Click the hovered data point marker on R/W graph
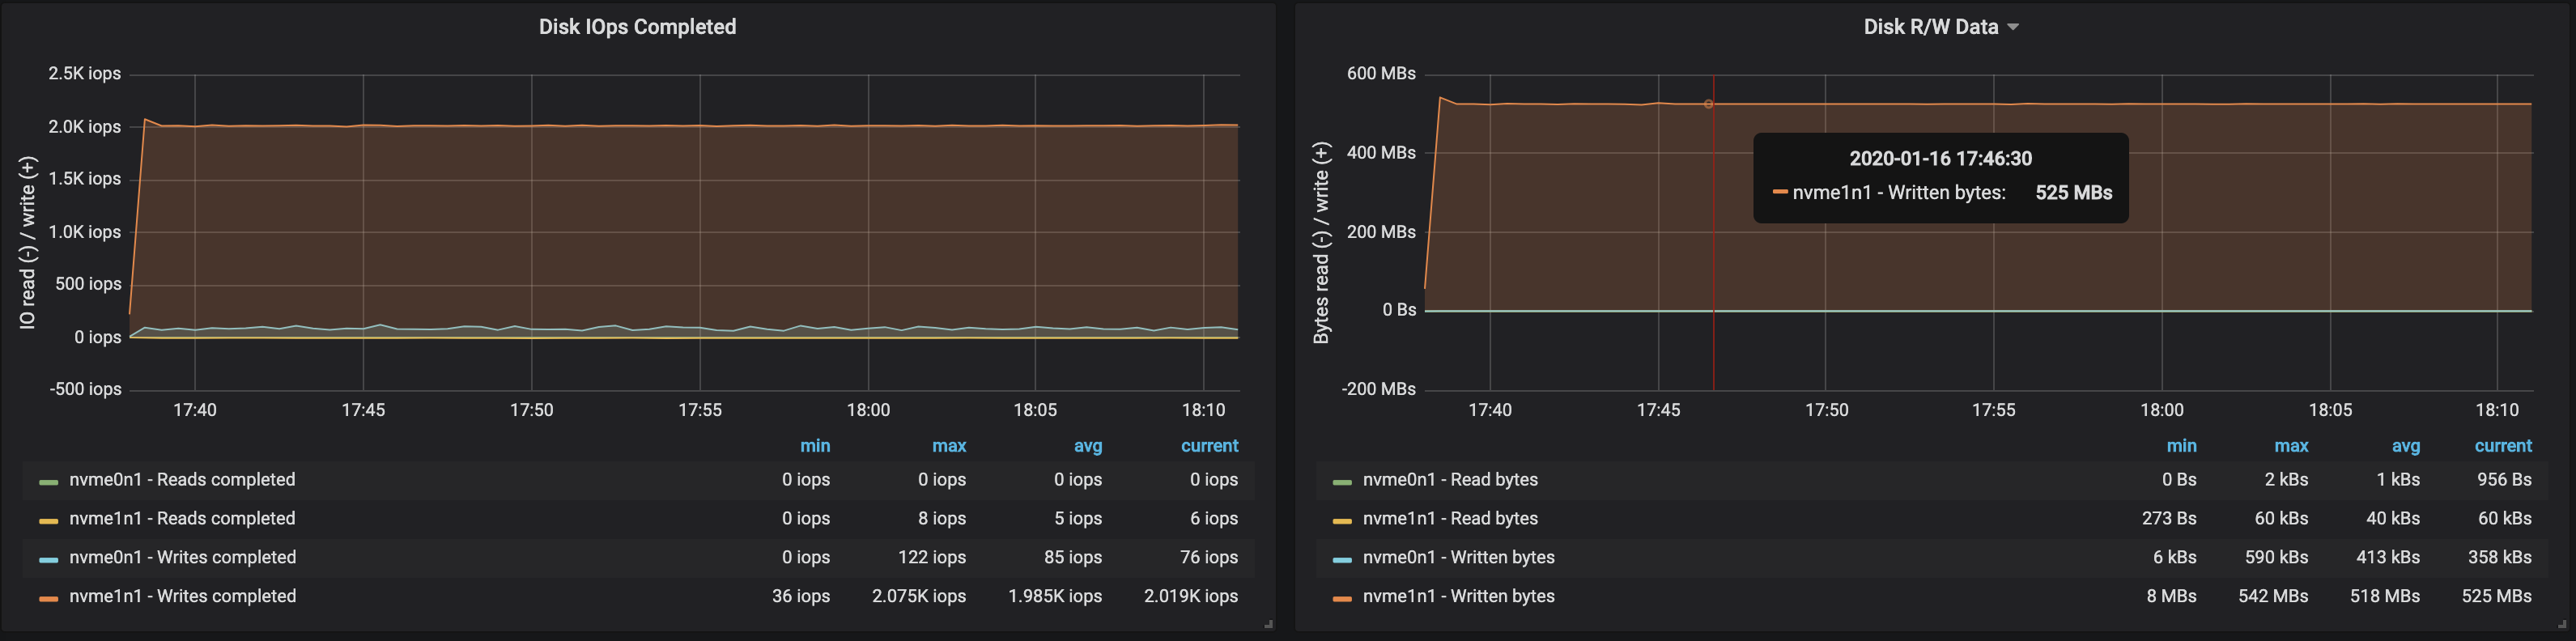2576x641 pixels. pyautogui.click(x=1708, y=104)
